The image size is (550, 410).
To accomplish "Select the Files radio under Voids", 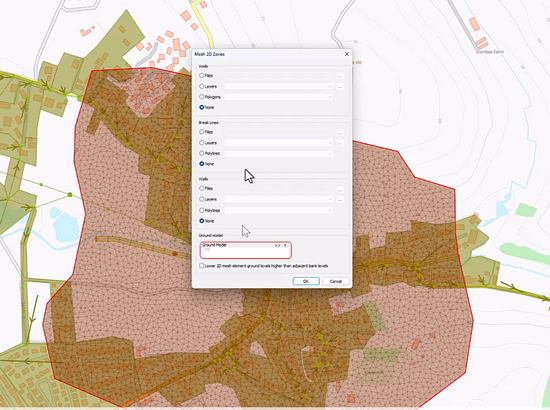I will tap(202, 75).
